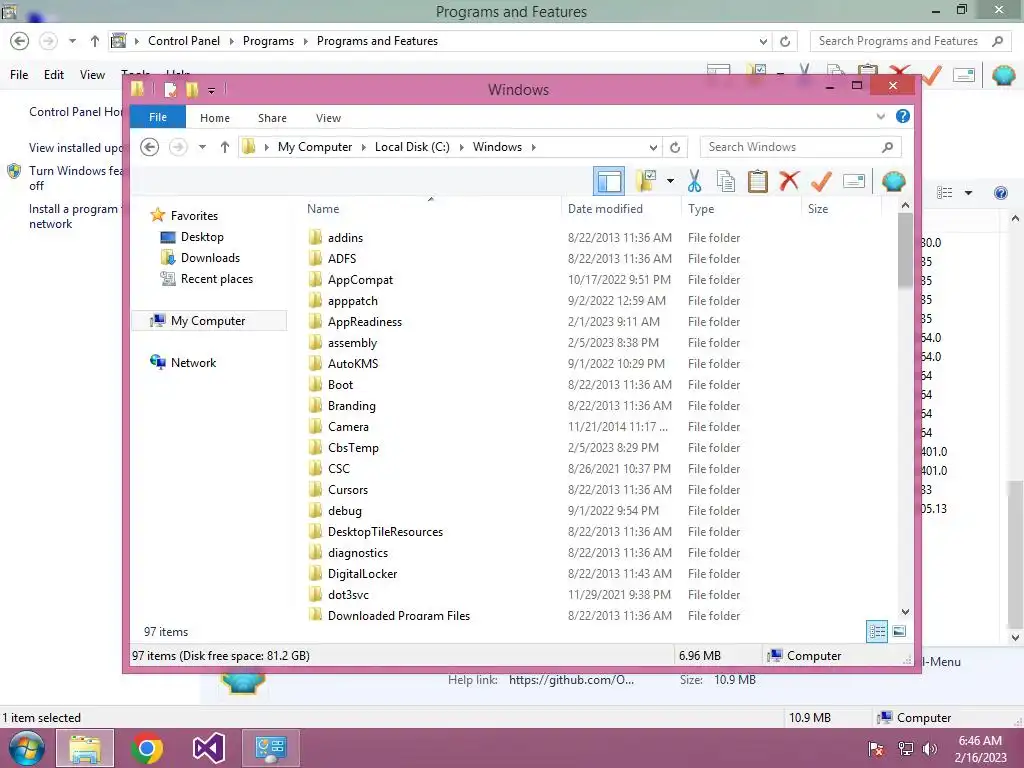Go up one folder level in Windows explorer
The image size is (1024, 768).
[225, 147]
